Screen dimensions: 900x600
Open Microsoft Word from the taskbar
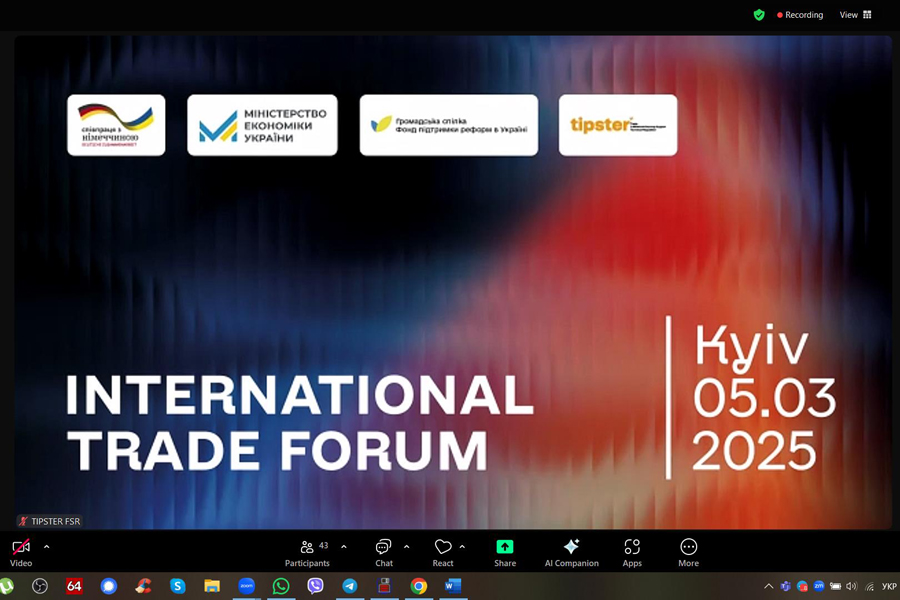pos(453,586)
